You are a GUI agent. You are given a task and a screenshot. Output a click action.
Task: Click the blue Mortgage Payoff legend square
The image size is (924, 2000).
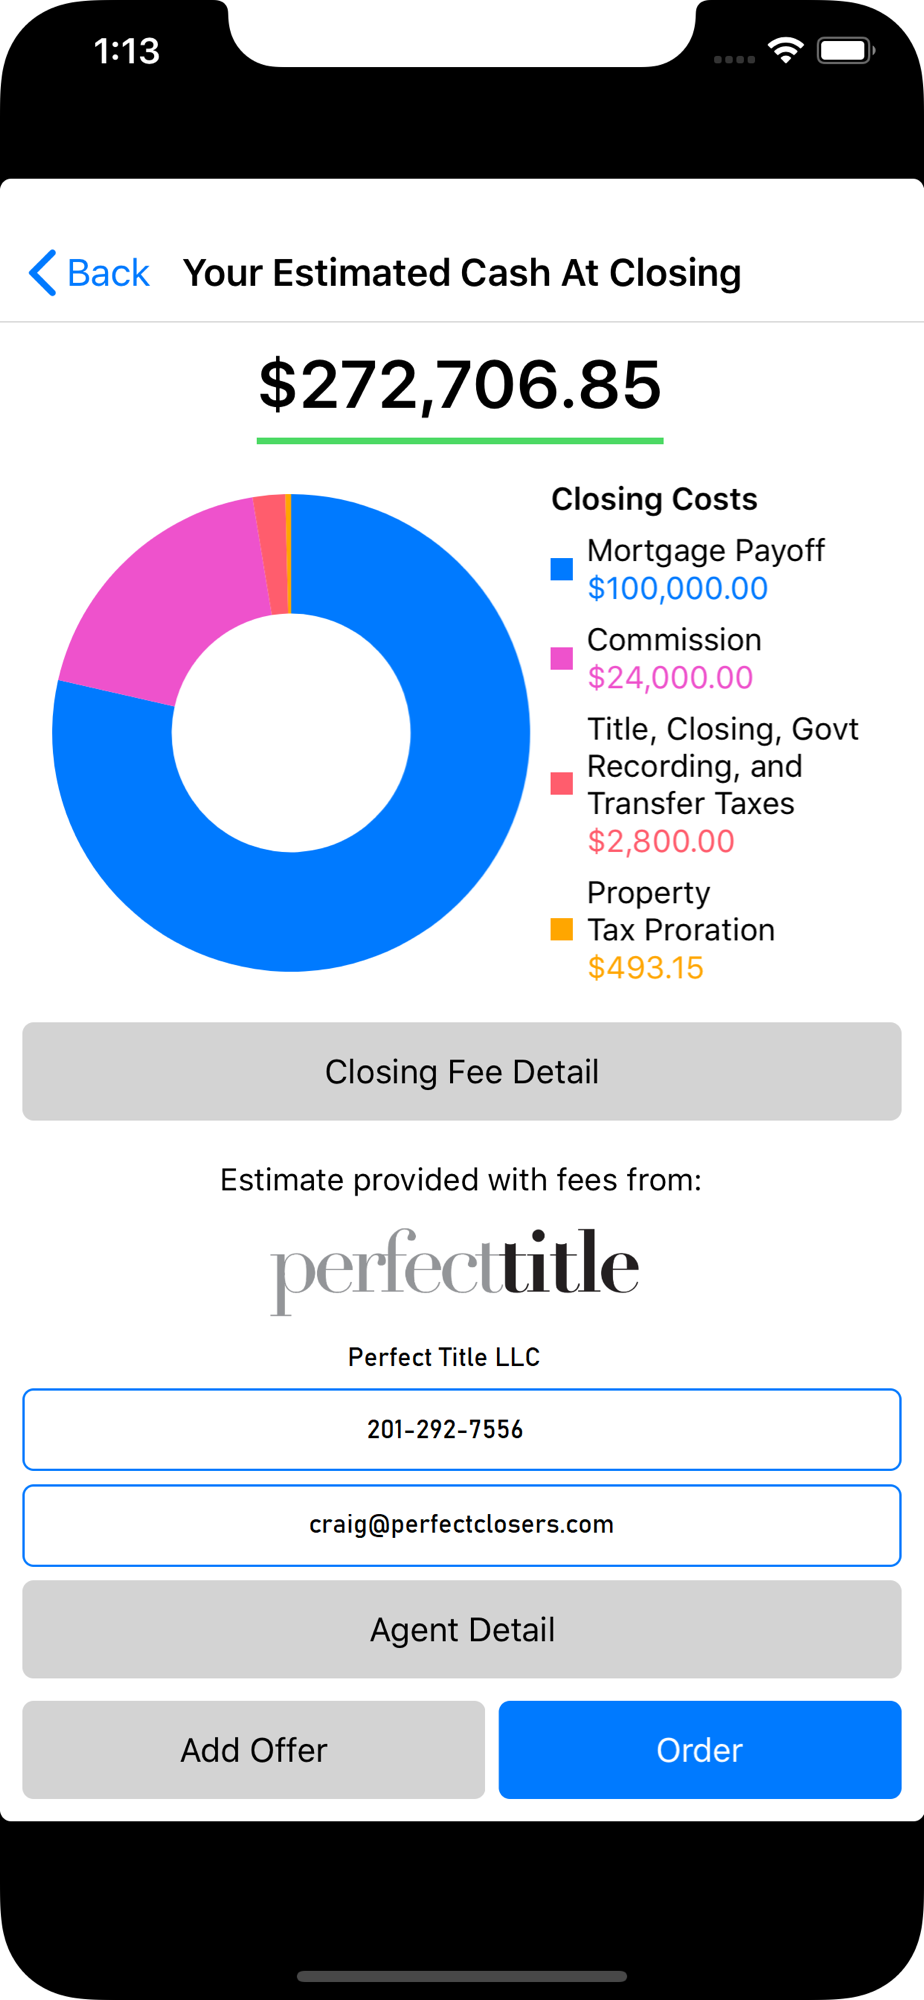[x=562, y=569]
